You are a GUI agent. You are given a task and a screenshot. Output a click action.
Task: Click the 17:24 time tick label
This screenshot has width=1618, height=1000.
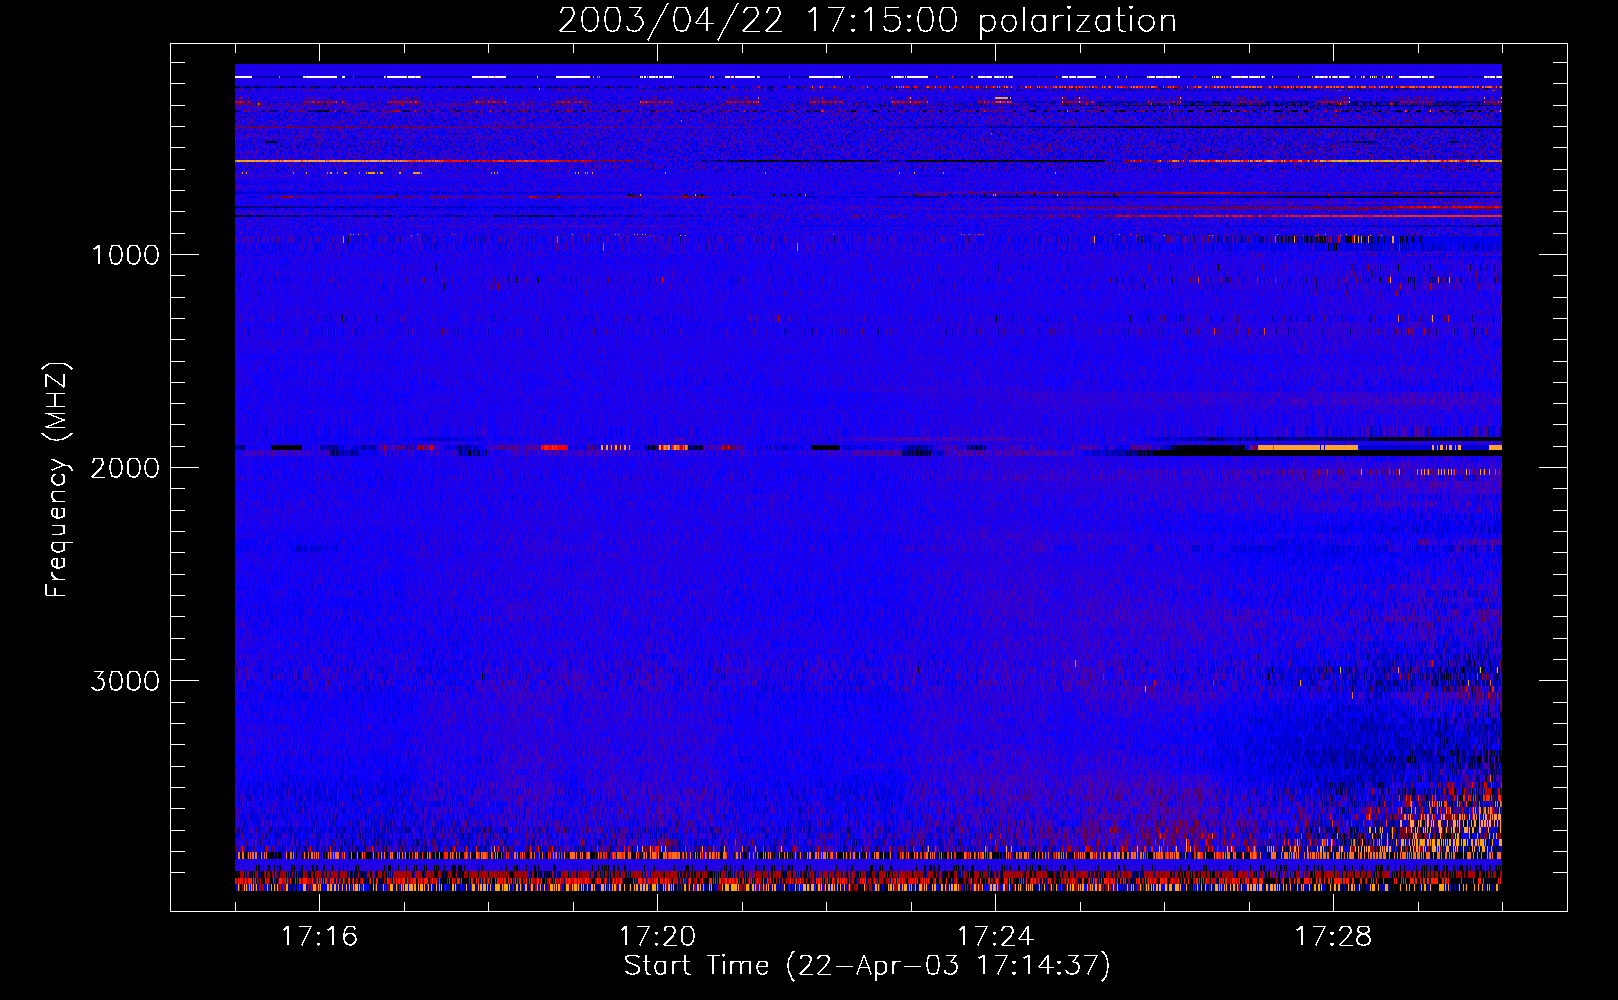(995, 936)
